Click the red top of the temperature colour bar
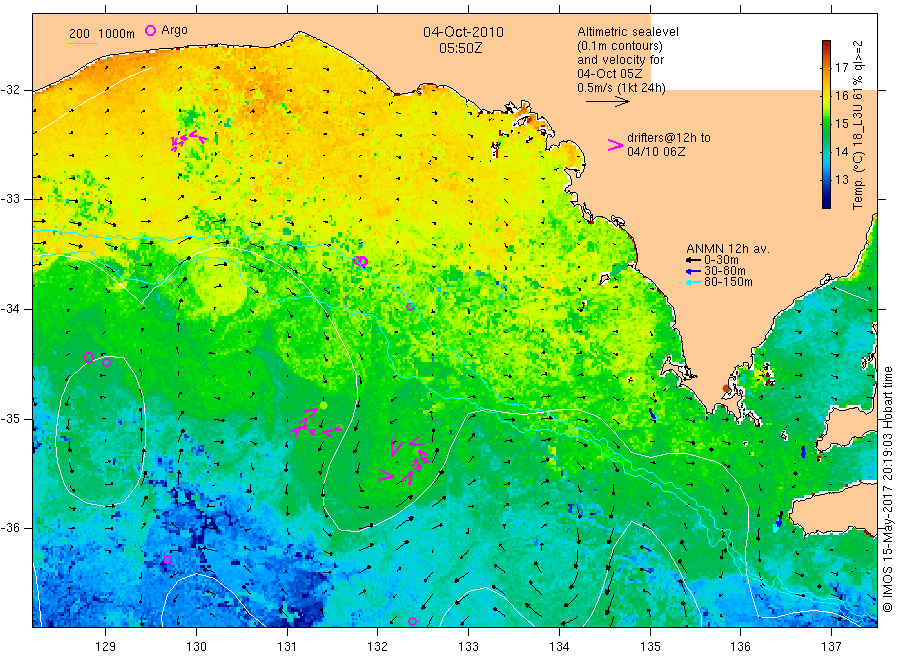 [827, 46]
